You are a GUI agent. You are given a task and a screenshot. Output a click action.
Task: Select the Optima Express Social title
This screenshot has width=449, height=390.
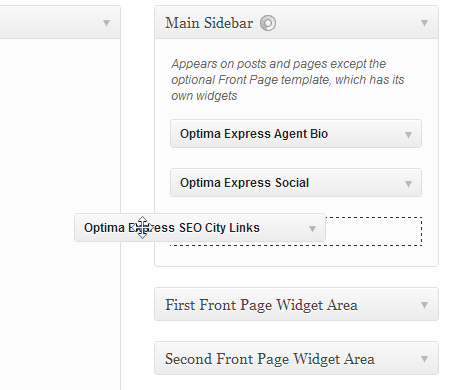click(244, 183)
